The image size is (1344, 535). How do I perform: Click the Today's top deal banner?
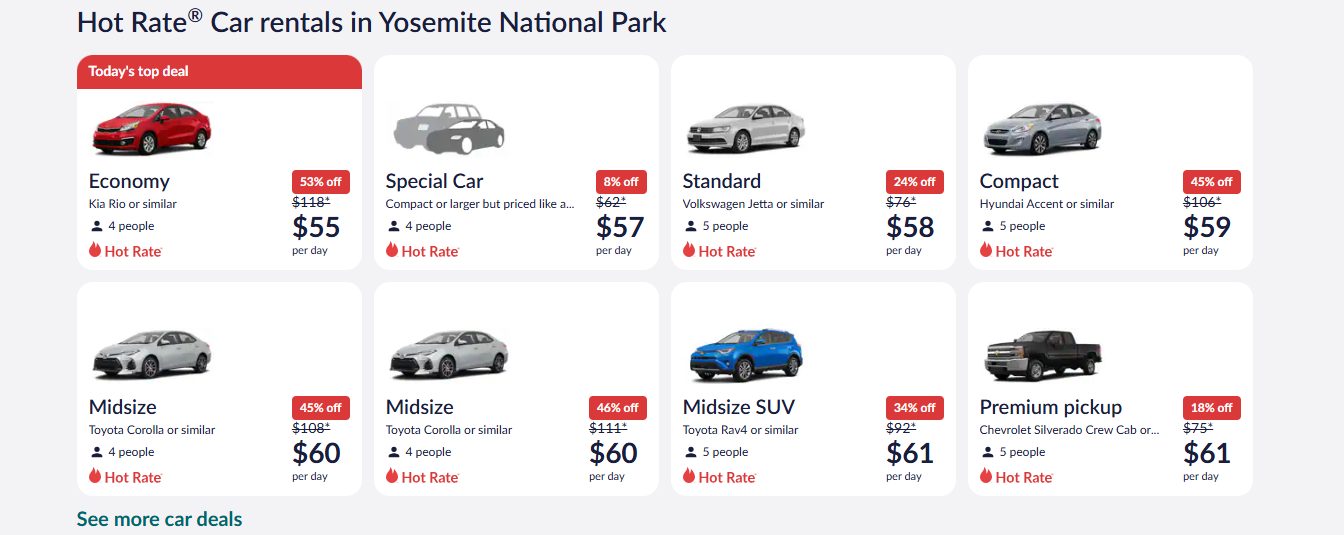click(219, 72)
